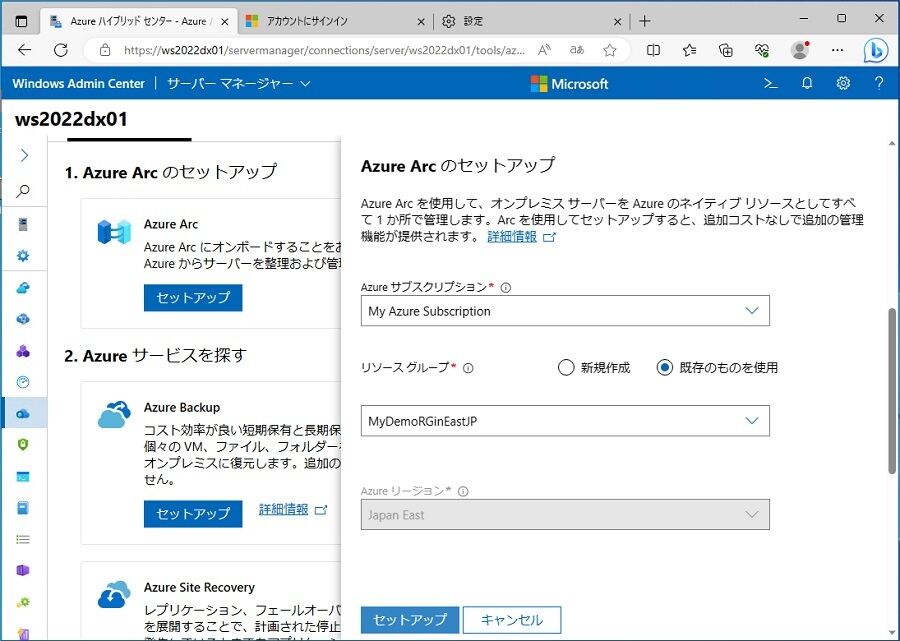Open the server overview icon in the sidebar

click(23, 224)
